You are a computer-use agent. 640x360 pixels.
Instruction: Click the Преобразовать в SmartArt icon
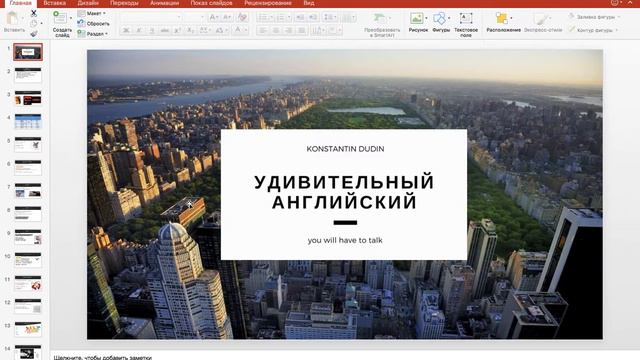380,18
